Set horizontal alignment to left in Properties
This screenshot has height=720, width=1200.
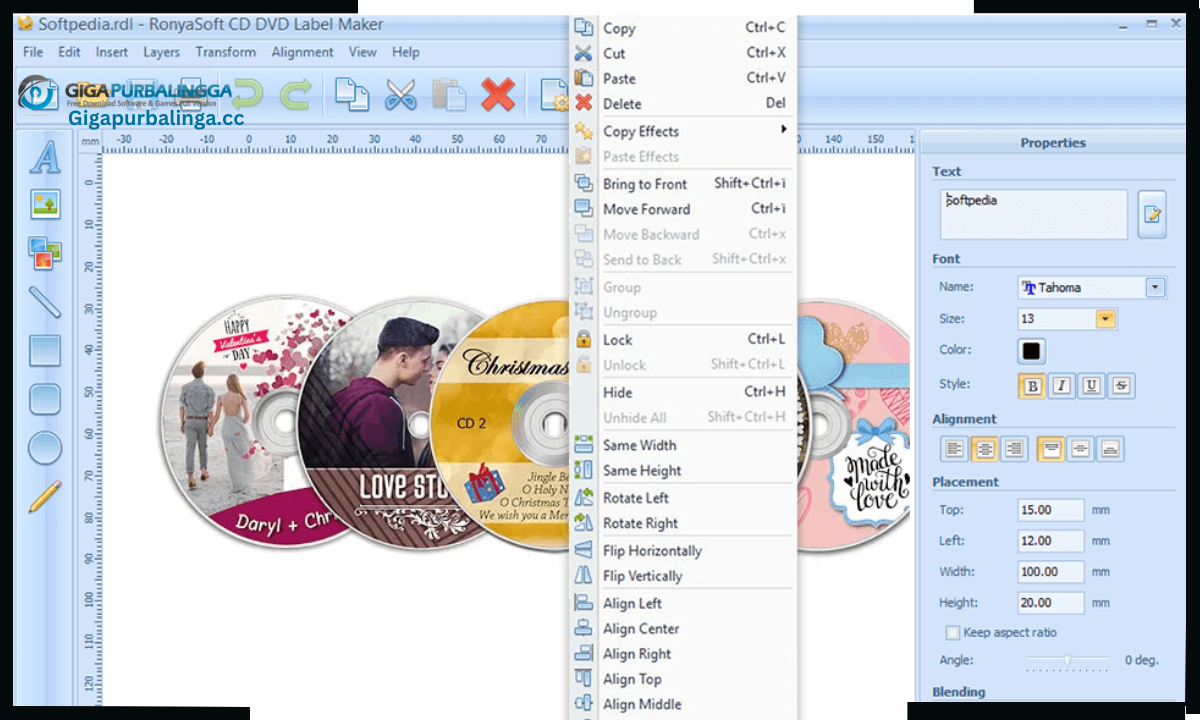click(955, 449)
